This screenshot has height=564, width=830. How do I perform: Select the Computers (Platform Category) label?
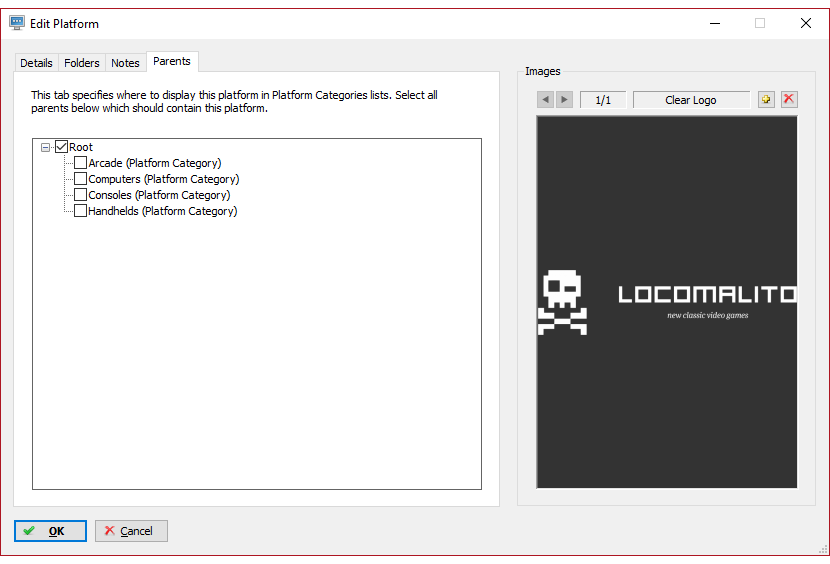pyautogui.click(x=164, y=179)
